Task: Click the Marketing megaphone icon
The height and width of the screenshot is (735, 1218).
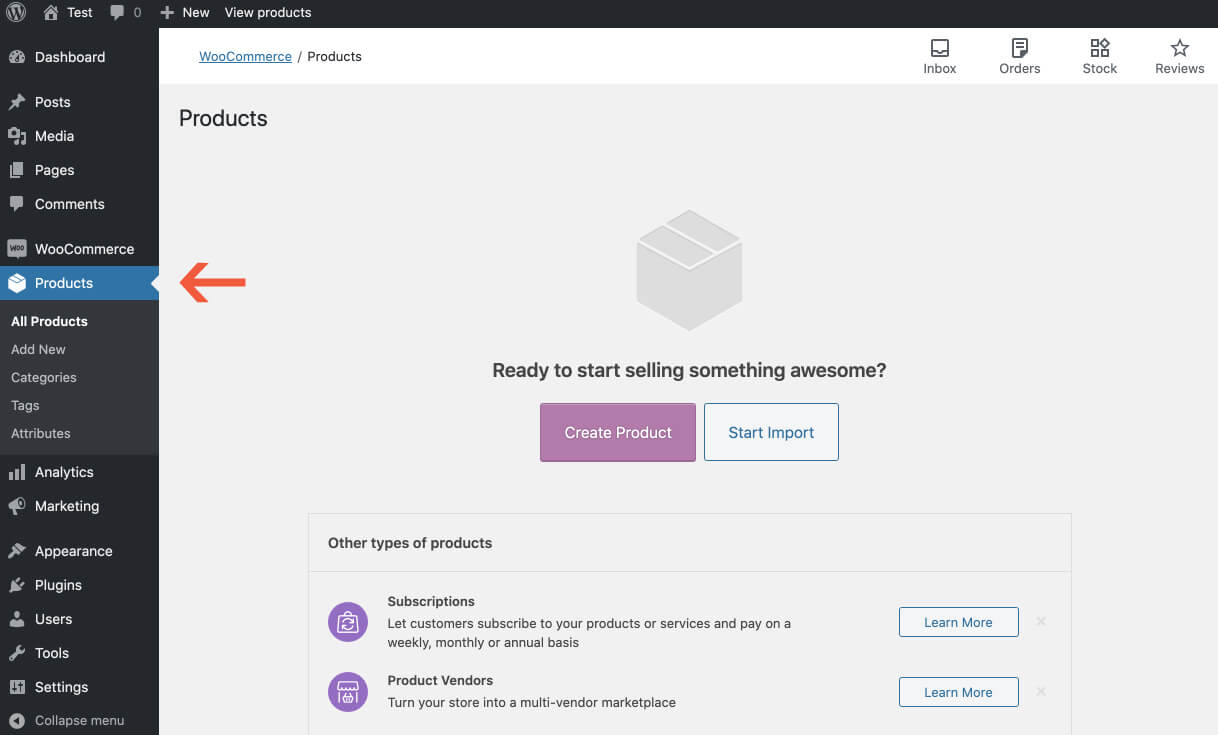Action: click(x=17, y=506)
